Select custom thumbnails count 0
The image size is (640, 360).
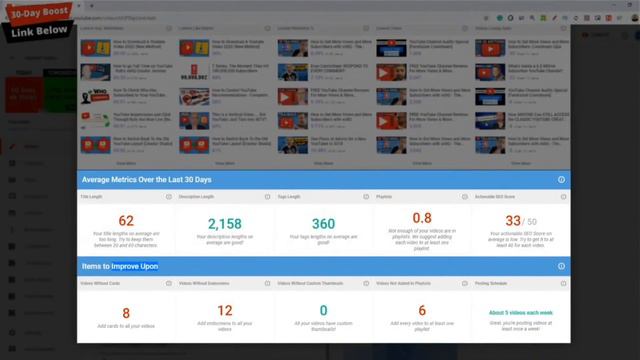(x=324, y=311)
